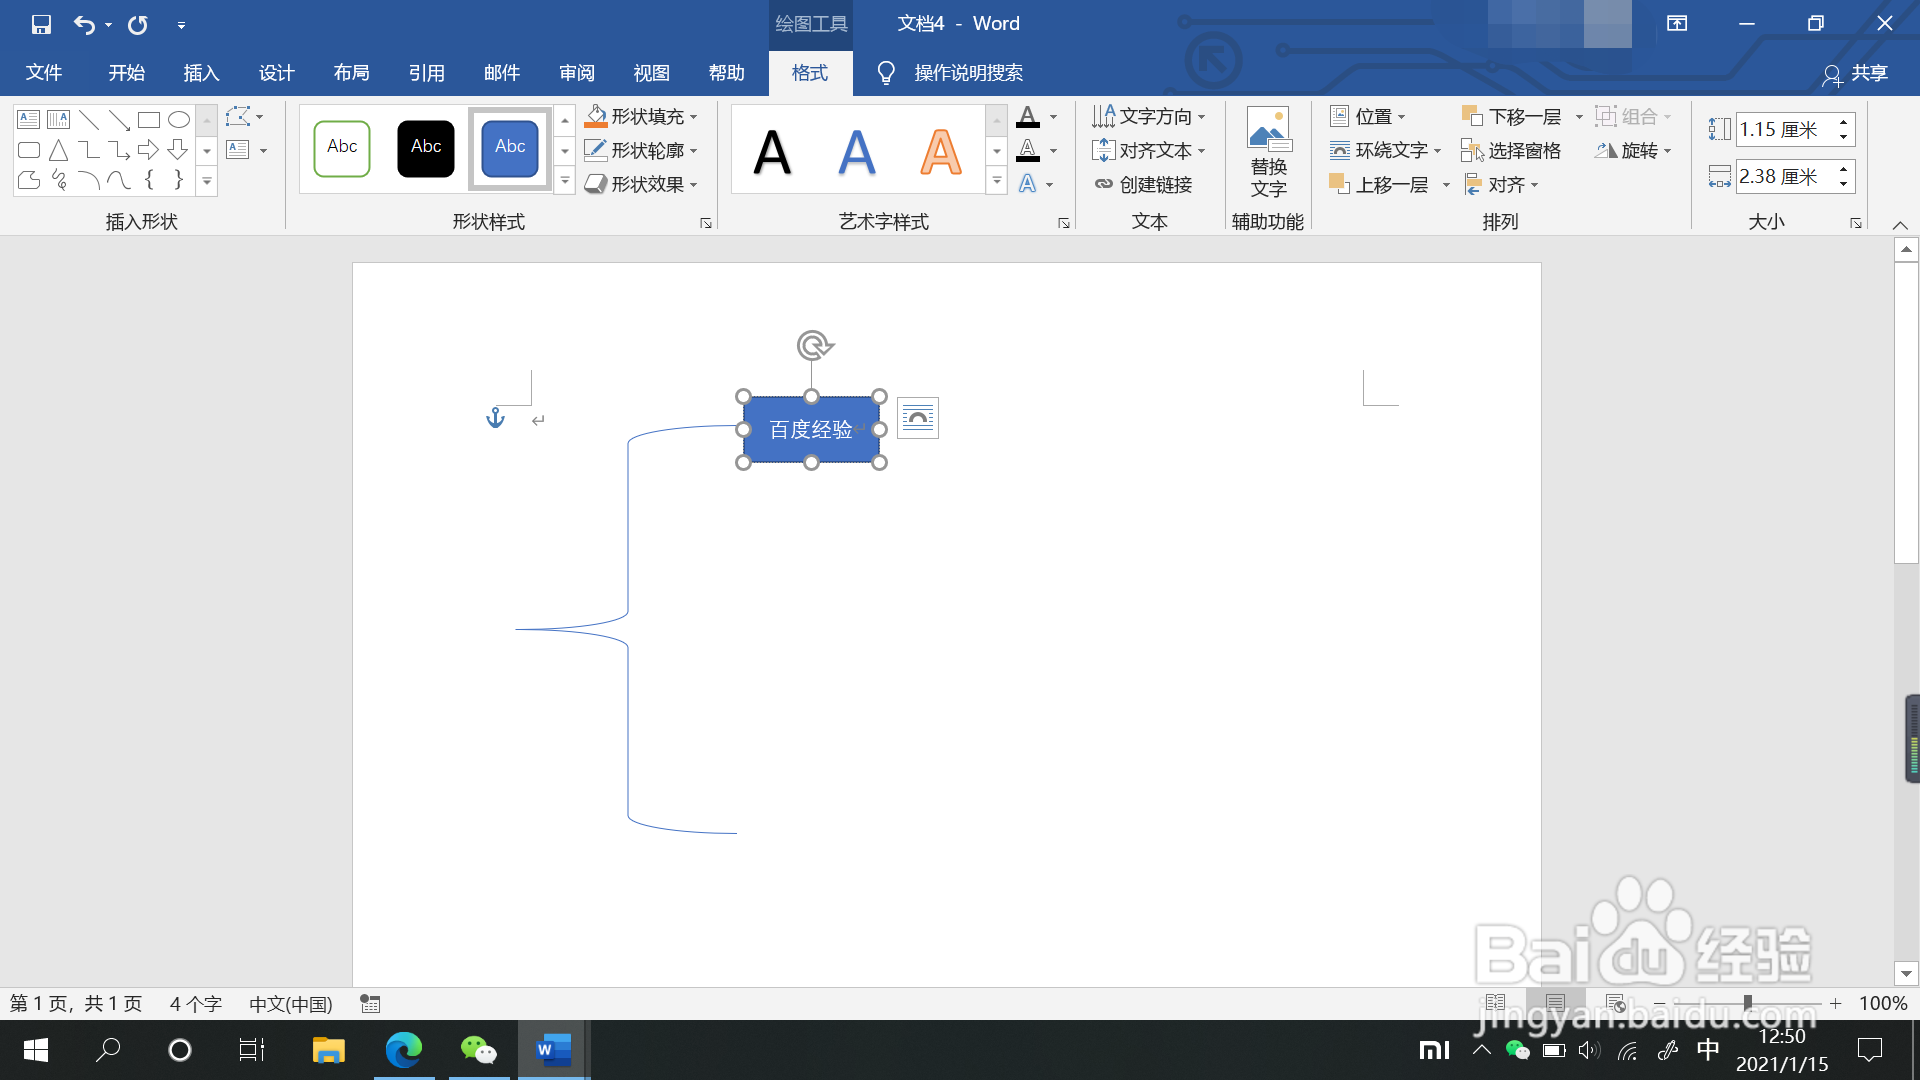The image size is (1920, 1080).
Task: Click the Undo arrow in quick access toolbar
Action: [x=84, y=24]
